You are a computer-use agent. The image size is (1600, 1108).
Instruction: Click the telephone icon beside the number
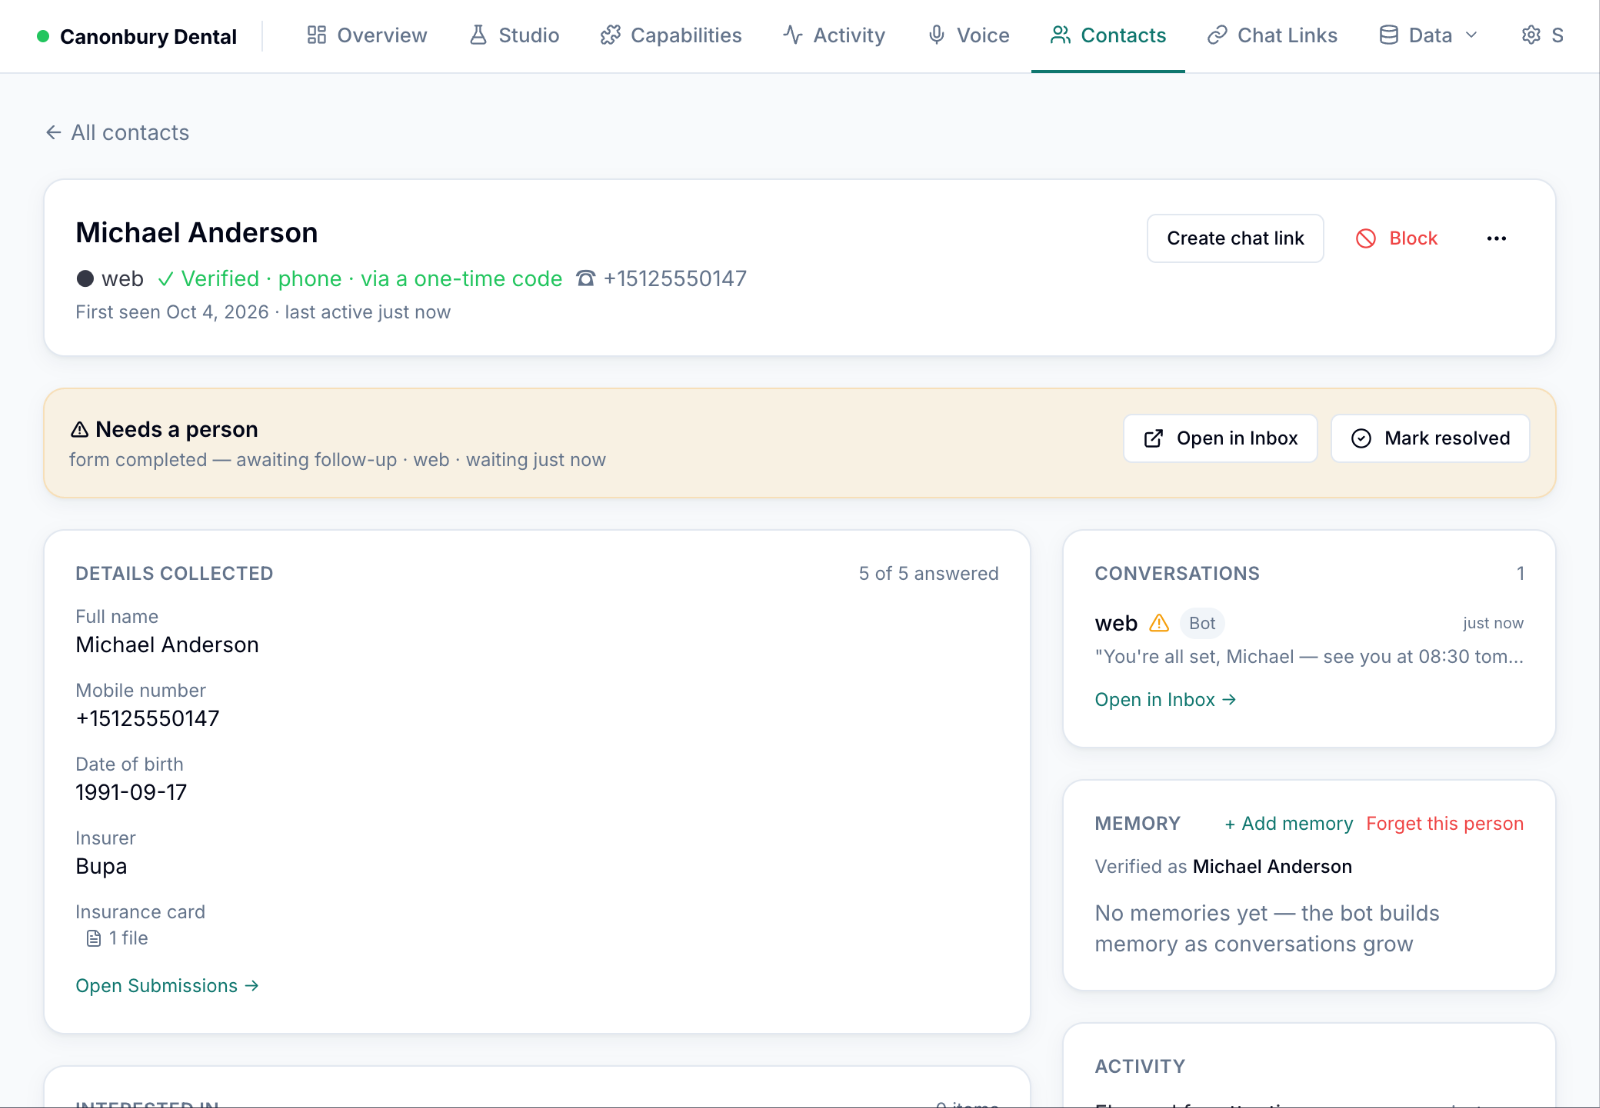coord(585,279)
